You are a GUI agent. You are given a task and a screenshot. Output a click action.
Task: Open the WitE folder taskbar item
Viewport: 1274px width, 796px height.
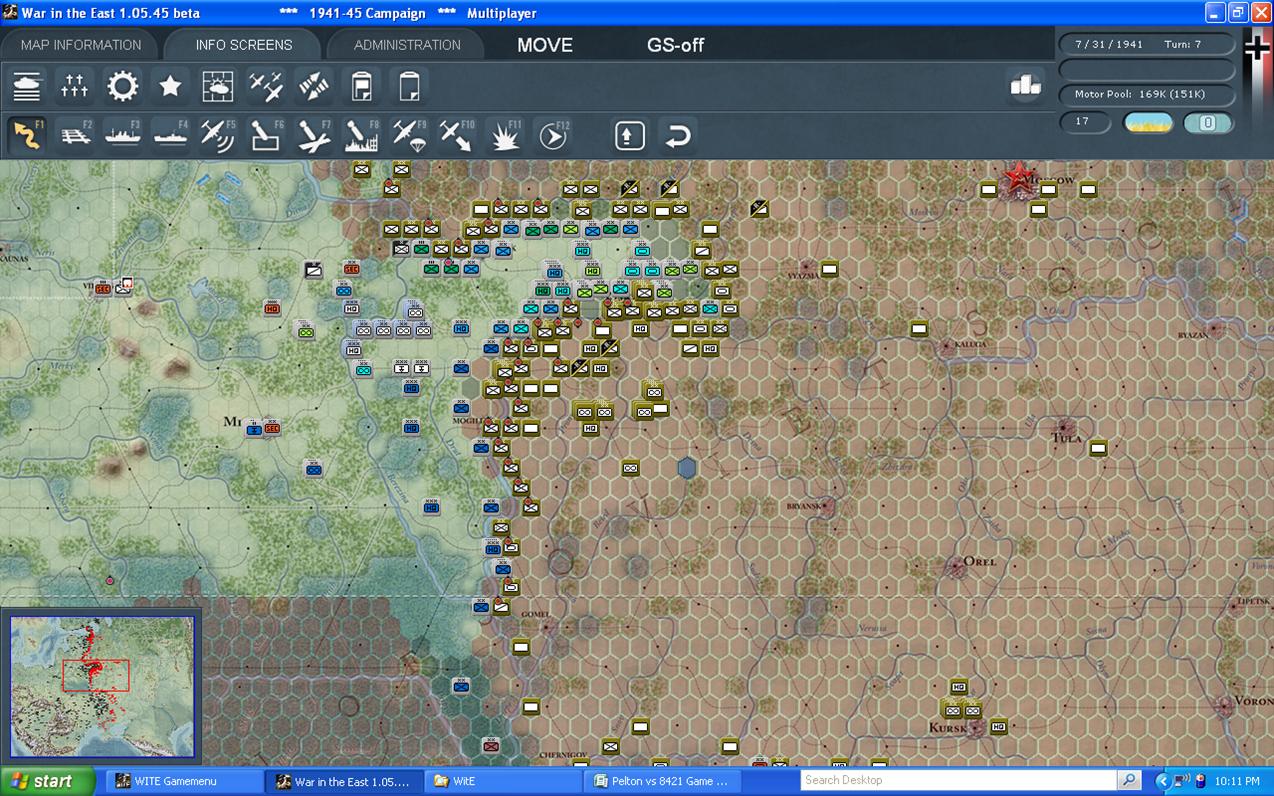point(503,781)
